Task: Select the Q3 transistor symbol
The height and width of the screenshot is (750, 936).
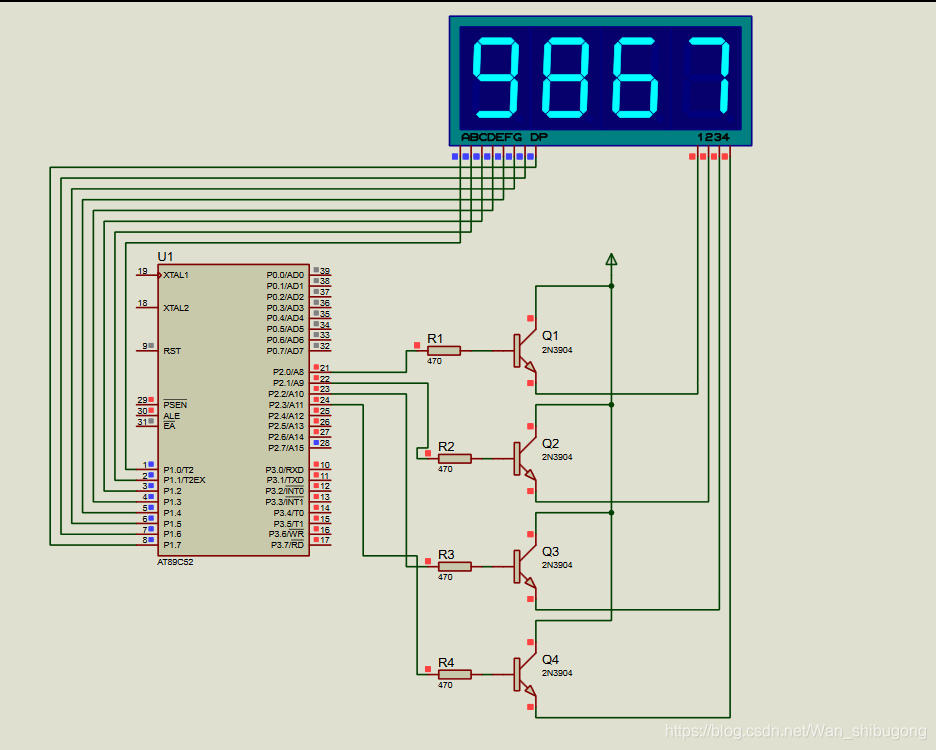Action: (525, 567)
